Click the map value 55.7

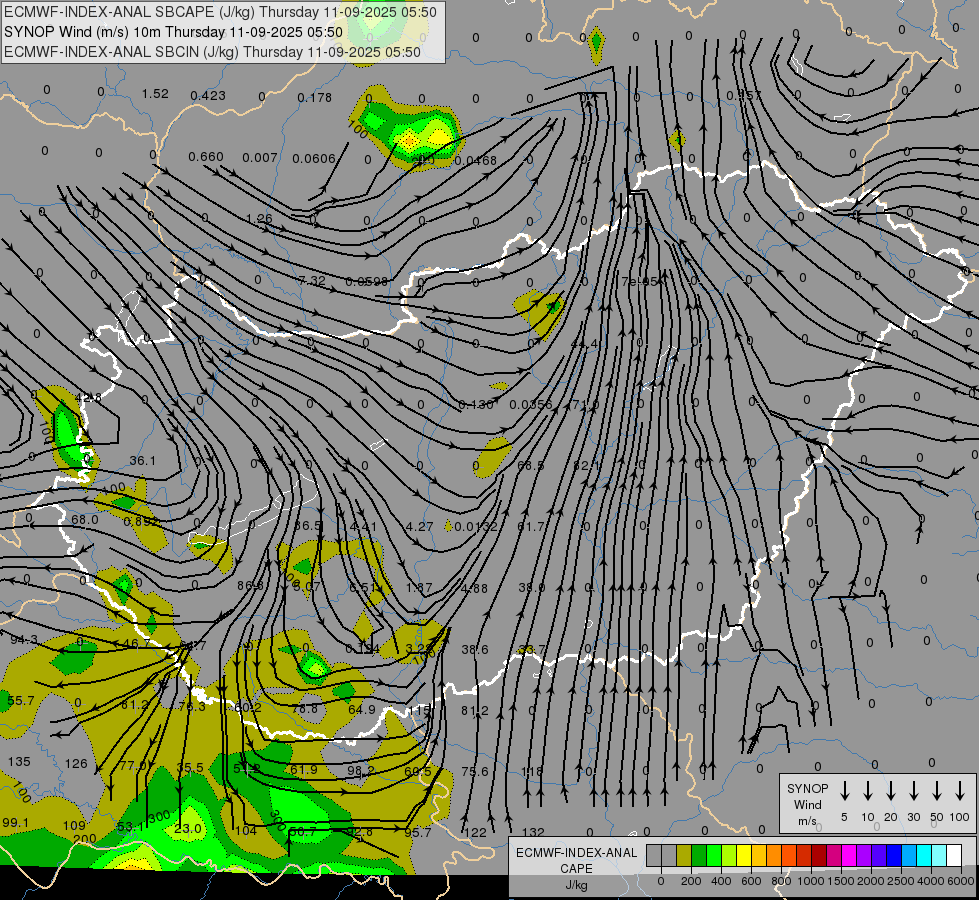(21, 701)
